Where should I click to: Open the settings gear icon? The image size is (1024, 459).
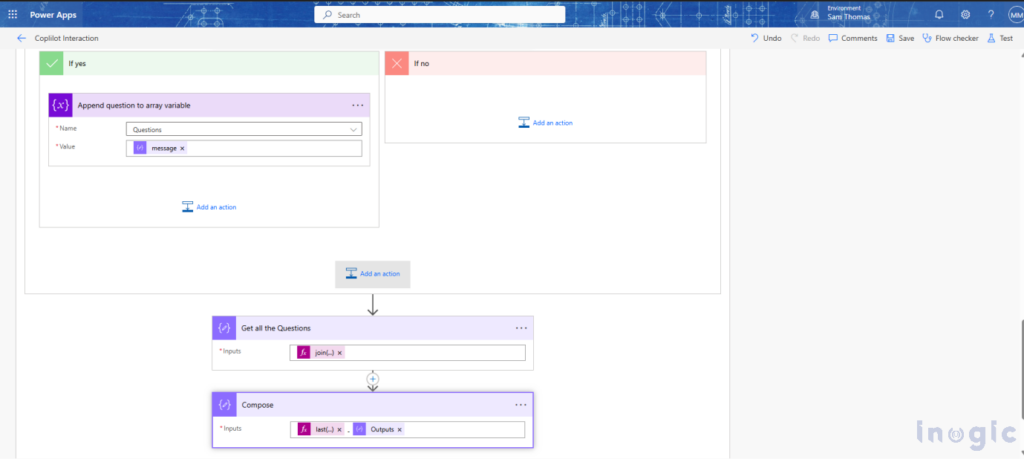click(x=965, y=14)
